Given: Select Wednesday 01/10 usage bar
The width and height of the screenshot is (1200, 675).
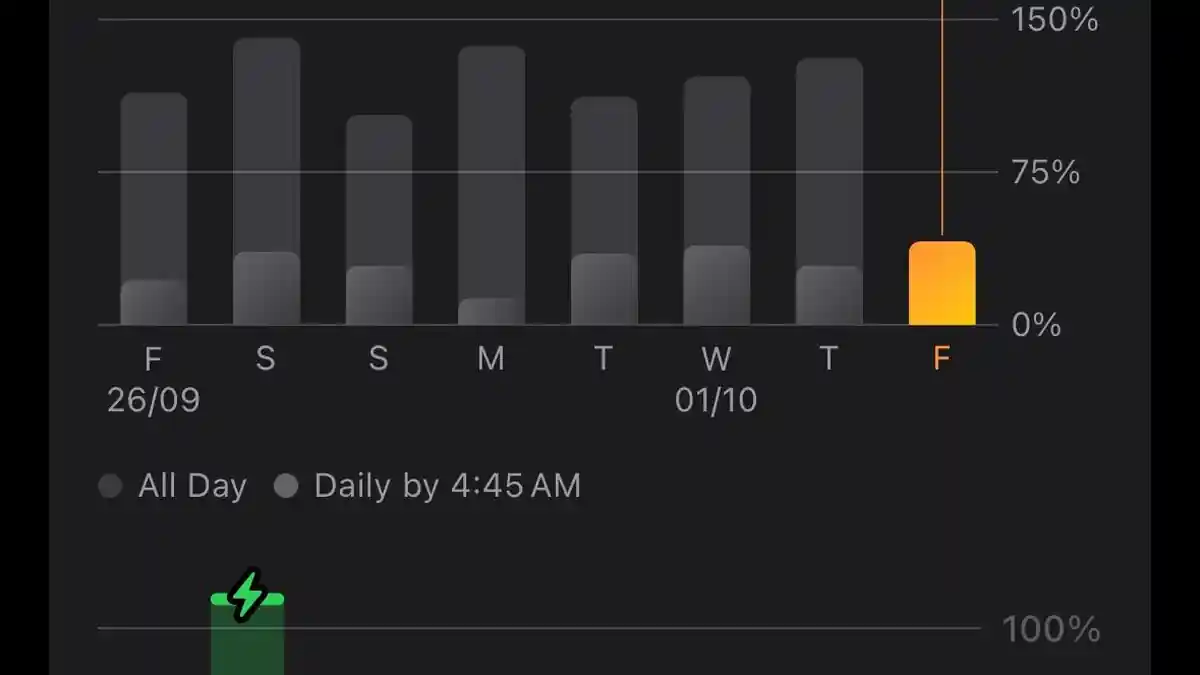Looking at the screenshot, I should pos(716,201).
